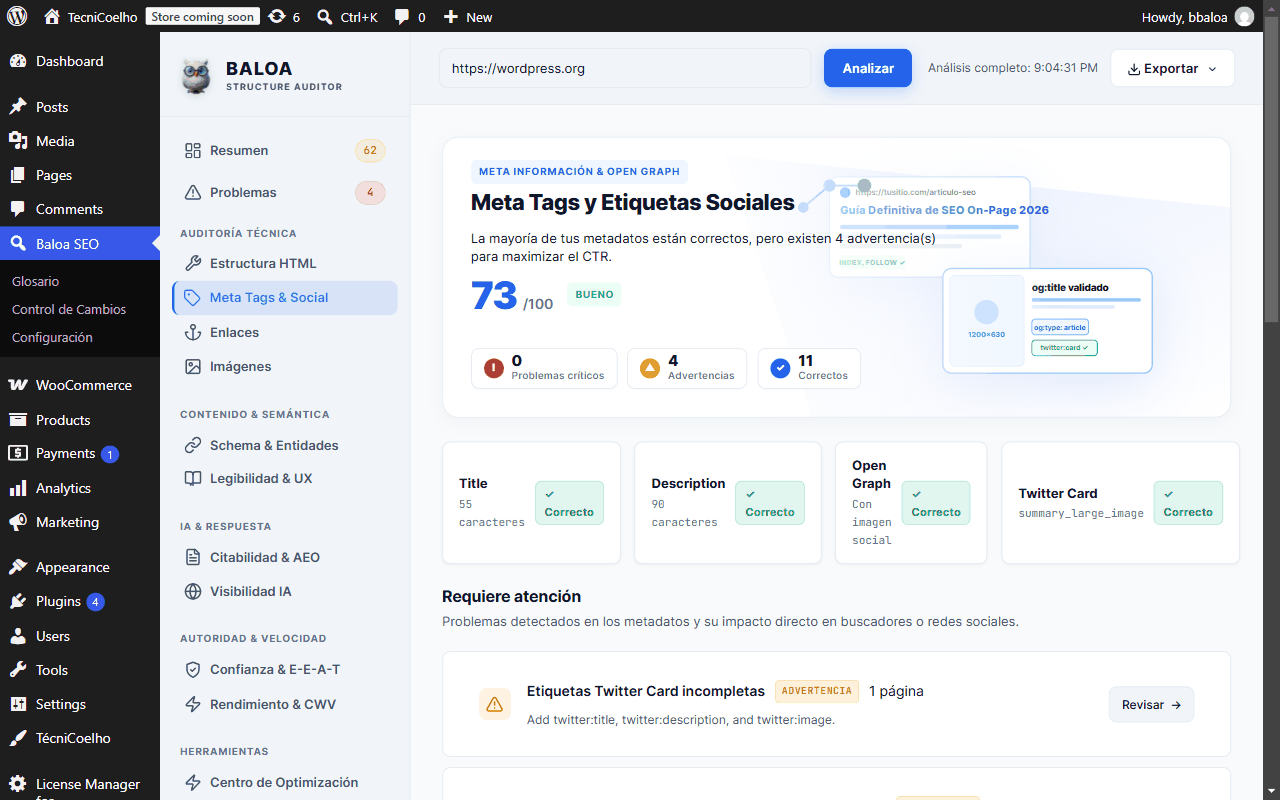Click the Imágenes picture icon
Image resolution: width=1280 pixels, height=800 pixels.
point(193,366)
